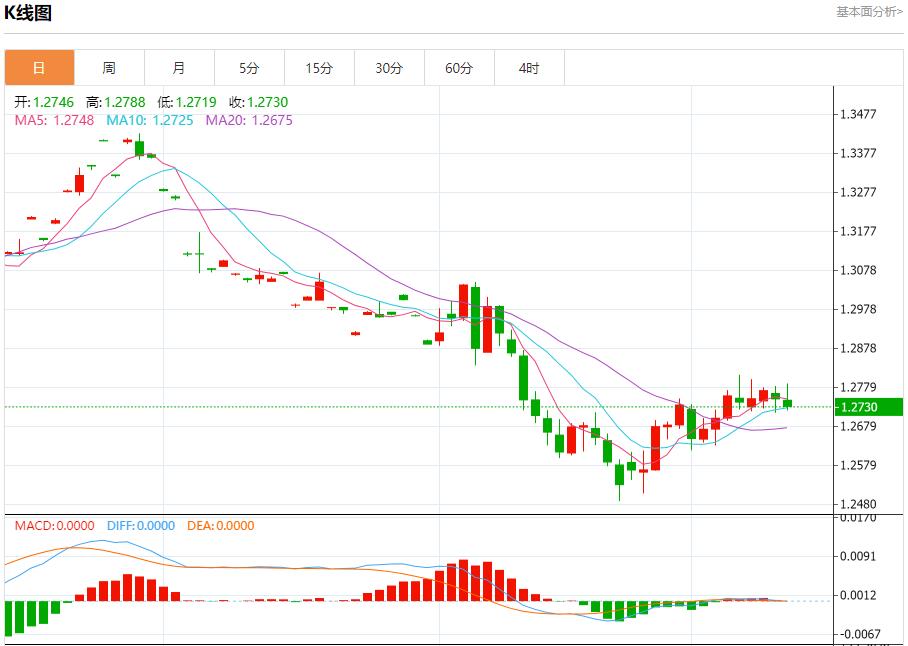Click the DEA value label
The height and width of the screenshot is (646, 908).
tap(218, 526)
